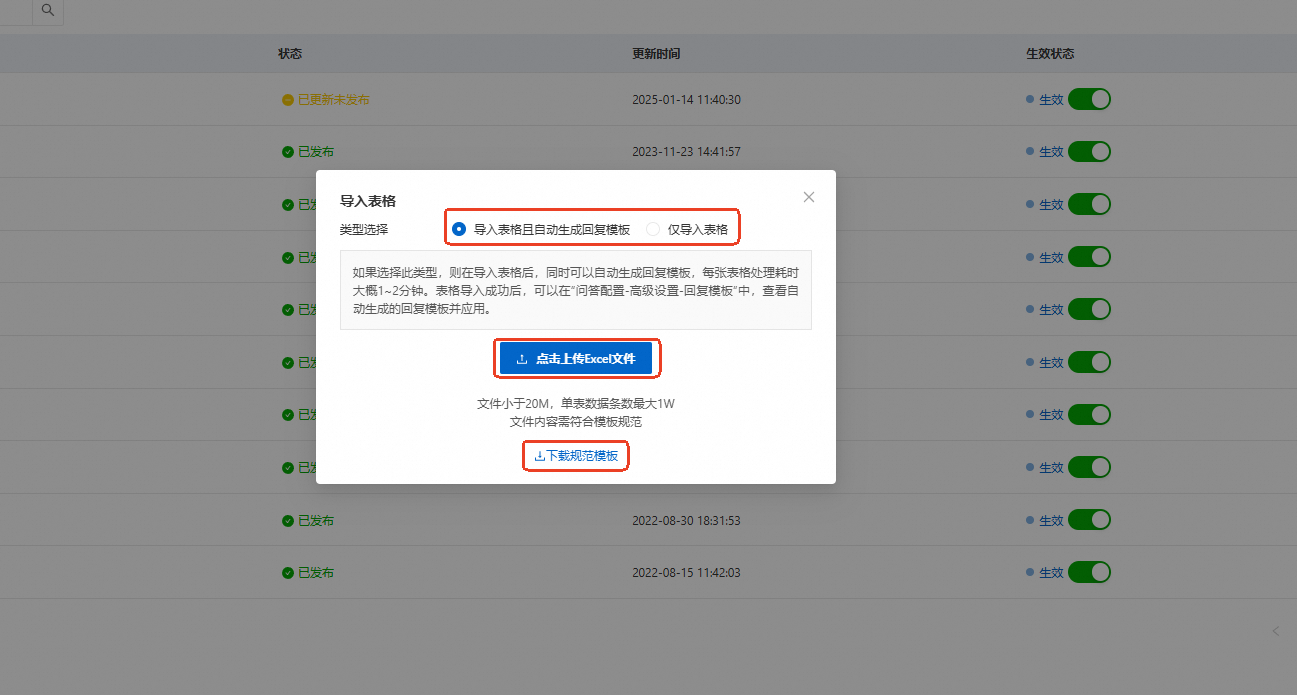Click 已发布 status in 2022-08-15 row

click(308, 573)
